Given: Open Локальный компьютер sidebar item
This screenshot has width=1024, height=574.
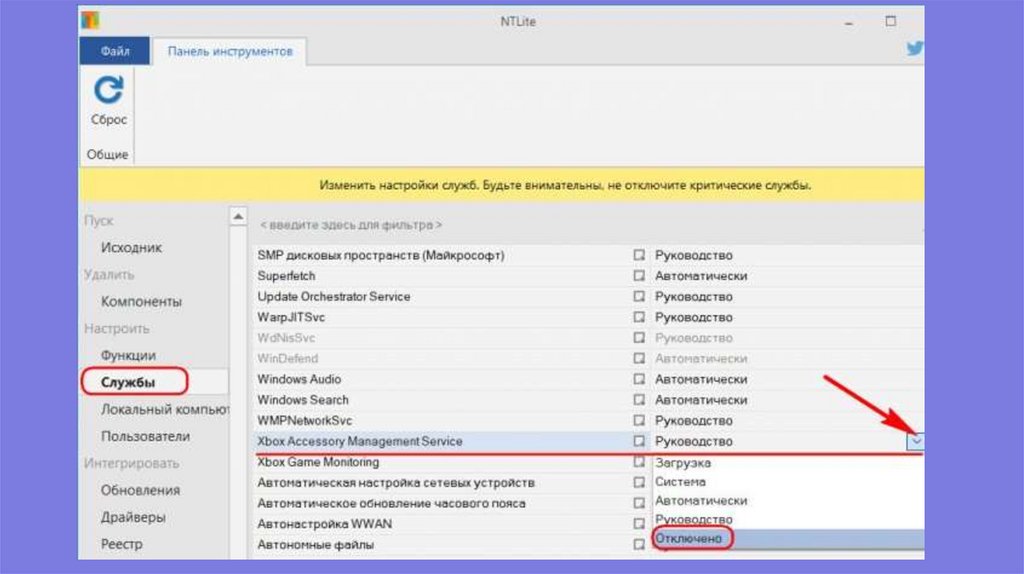Looking at the screenshot, I should point(165,409).
